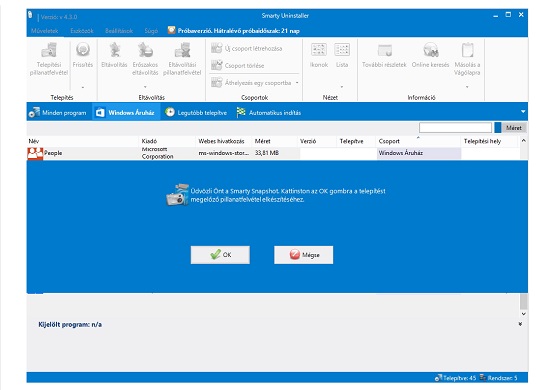
Task: Switch to Lista view
Action: (342, 56)
